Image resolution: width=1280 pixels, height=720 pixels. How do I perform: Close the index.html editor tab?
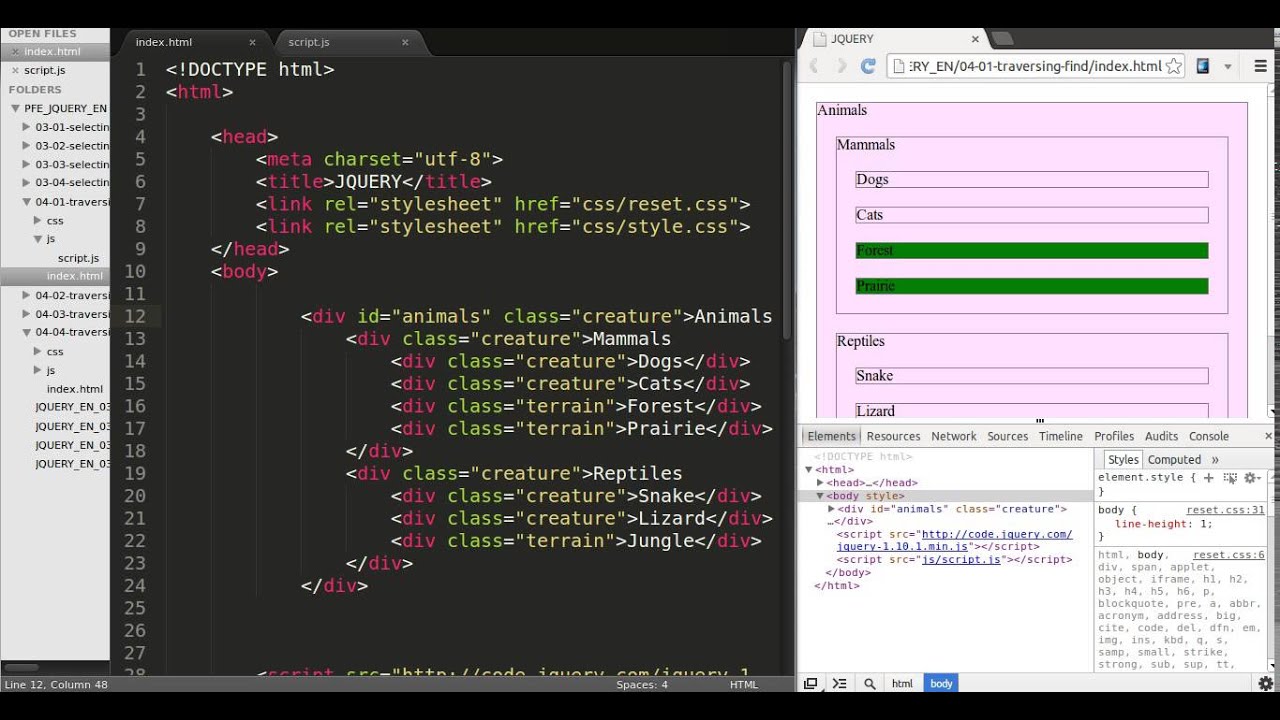(252, 42)
